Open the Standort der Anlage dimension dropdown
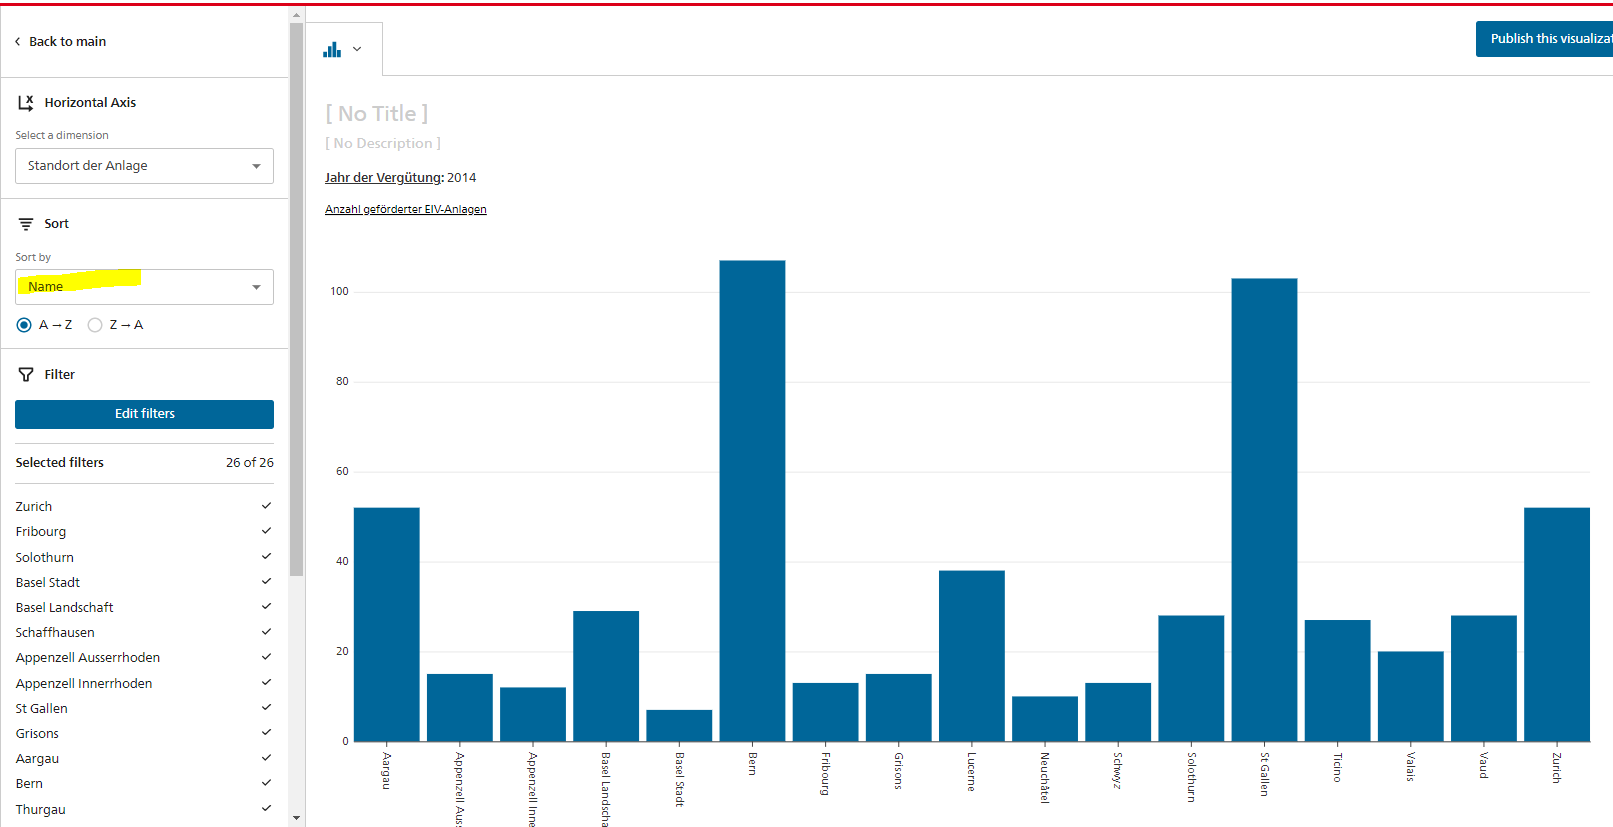 144,166
